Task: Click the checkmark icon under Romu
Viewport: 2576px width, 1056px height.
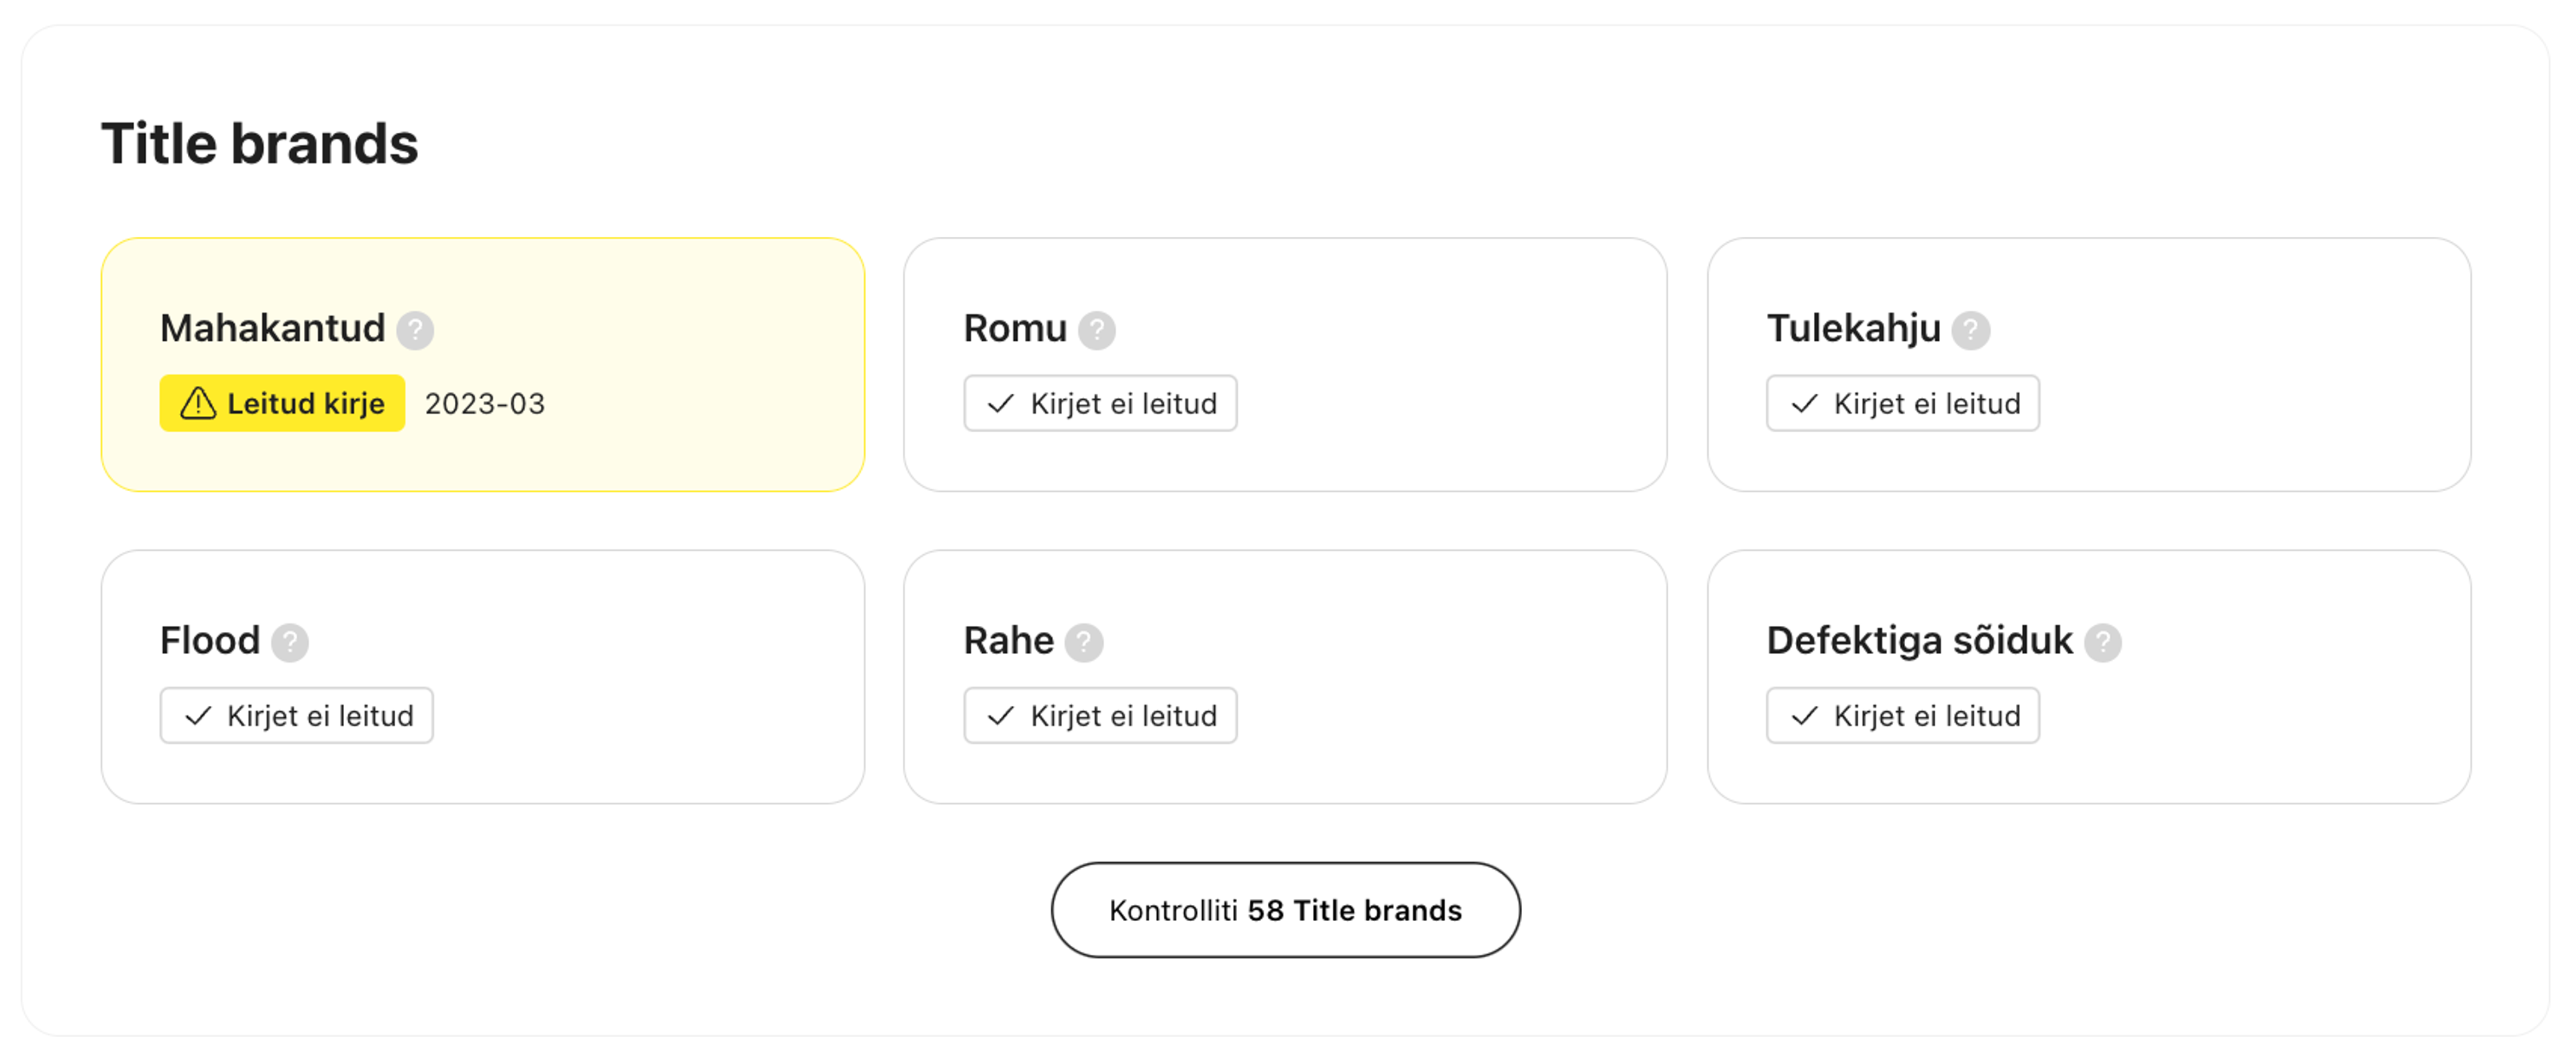Action: pos(1001,404)
